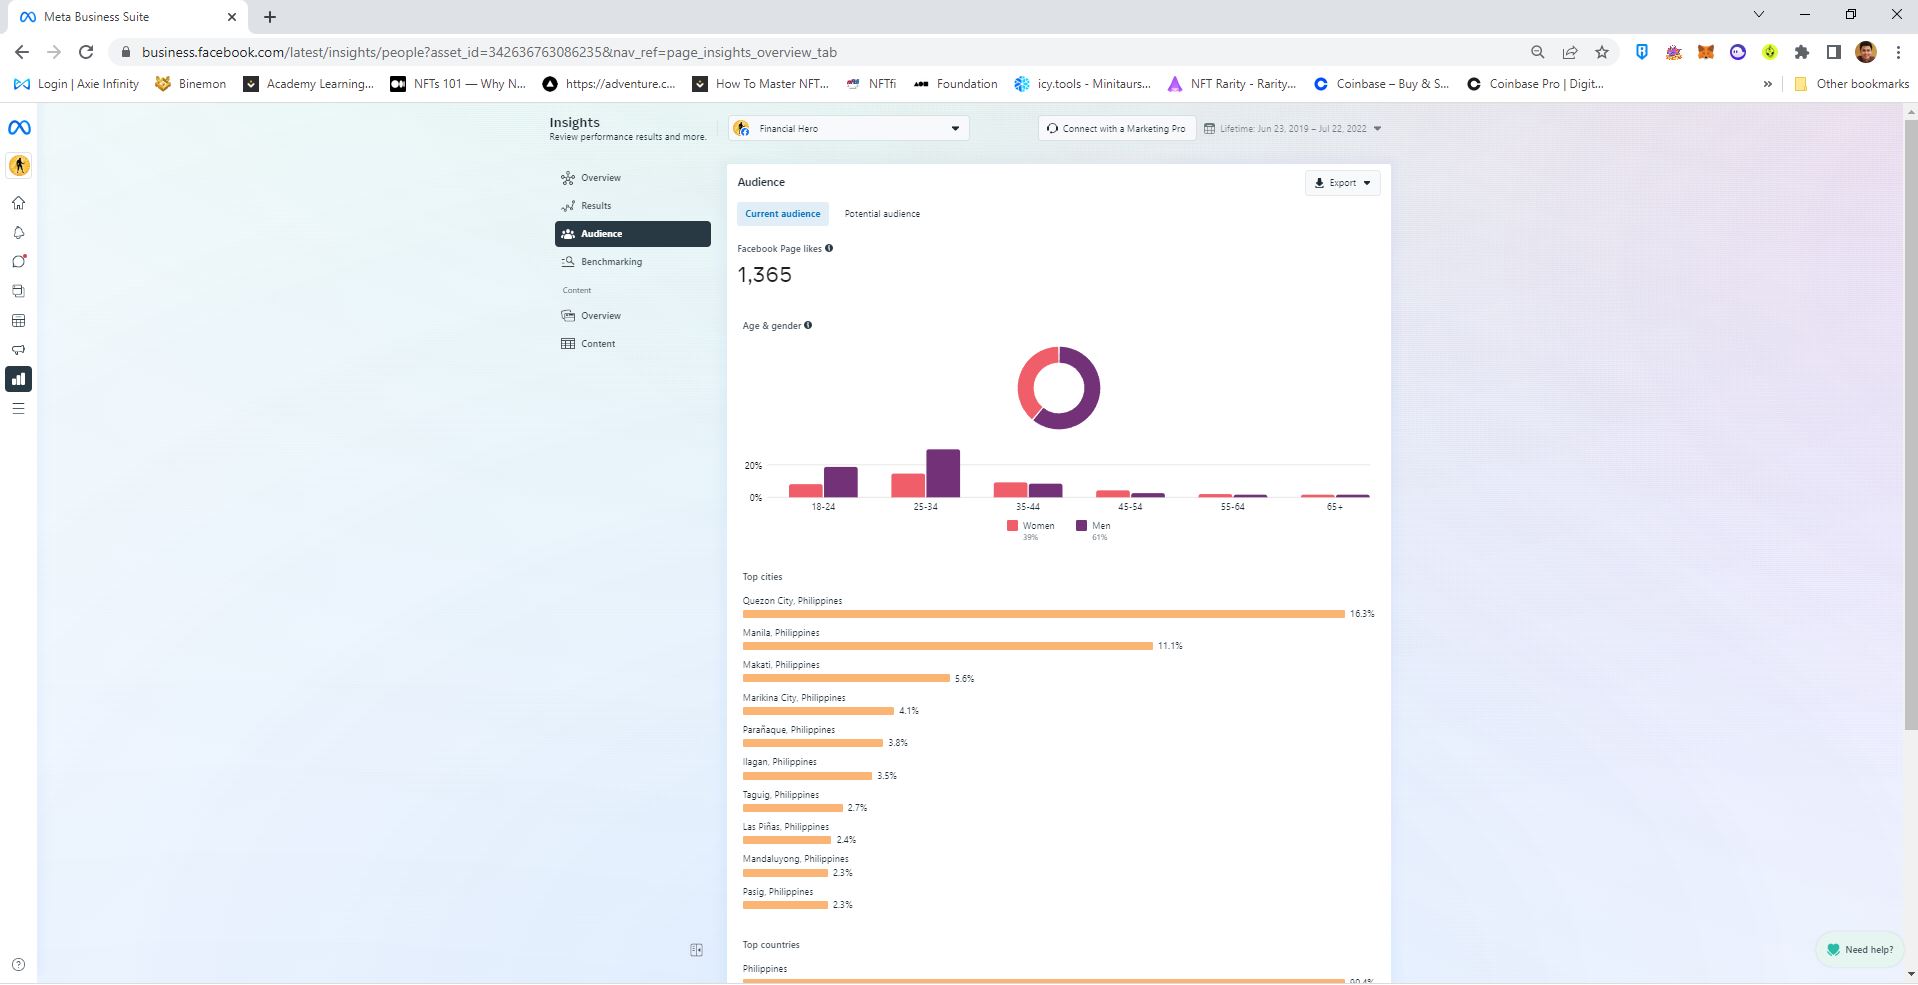This screenshot has width=1918, height=985.
Task: Click the browser address bar URL
Action: point(489,52)
